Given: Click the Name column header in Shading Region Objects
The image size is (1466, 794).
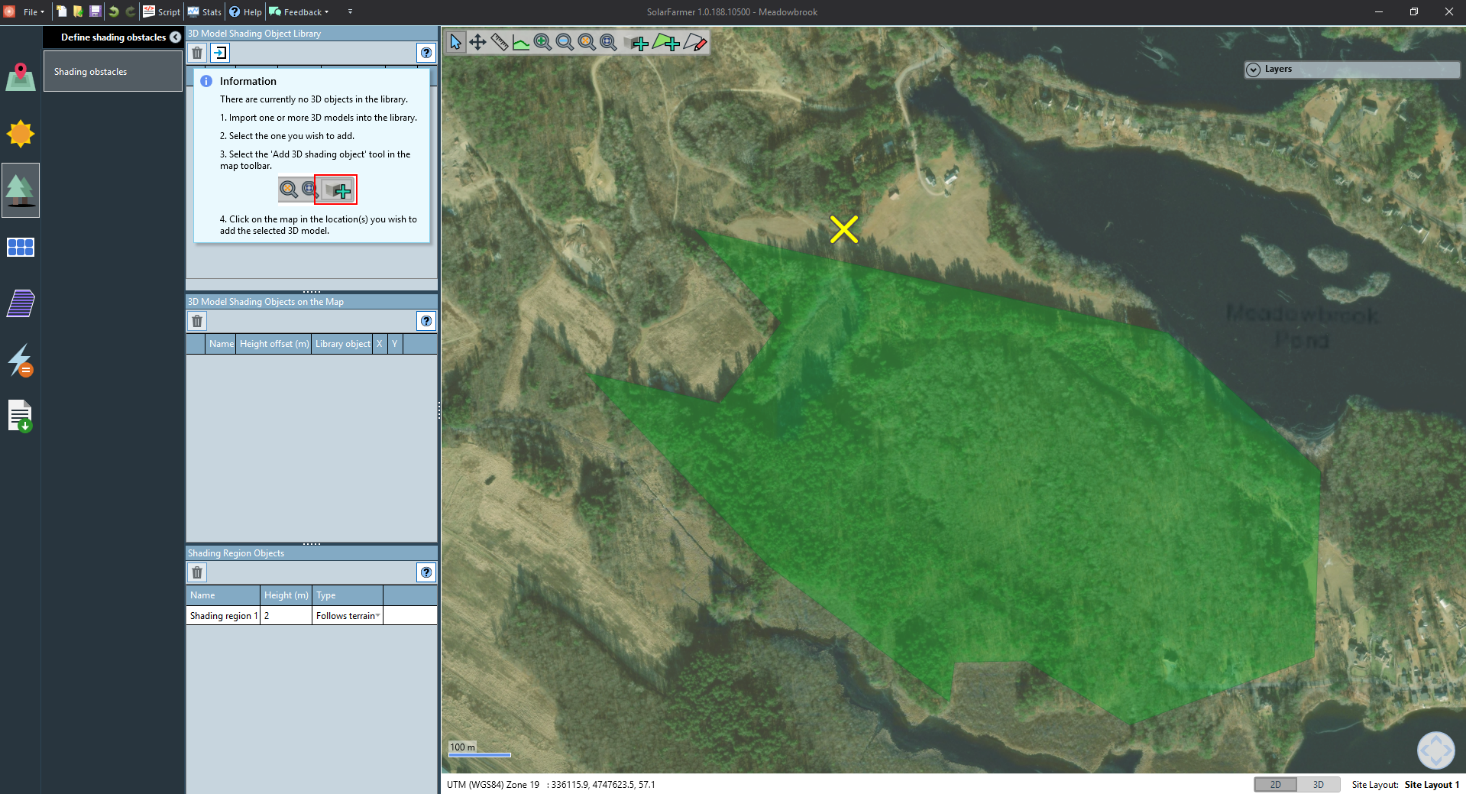Looking at the screenshot, I should click(x=223, y=595).
